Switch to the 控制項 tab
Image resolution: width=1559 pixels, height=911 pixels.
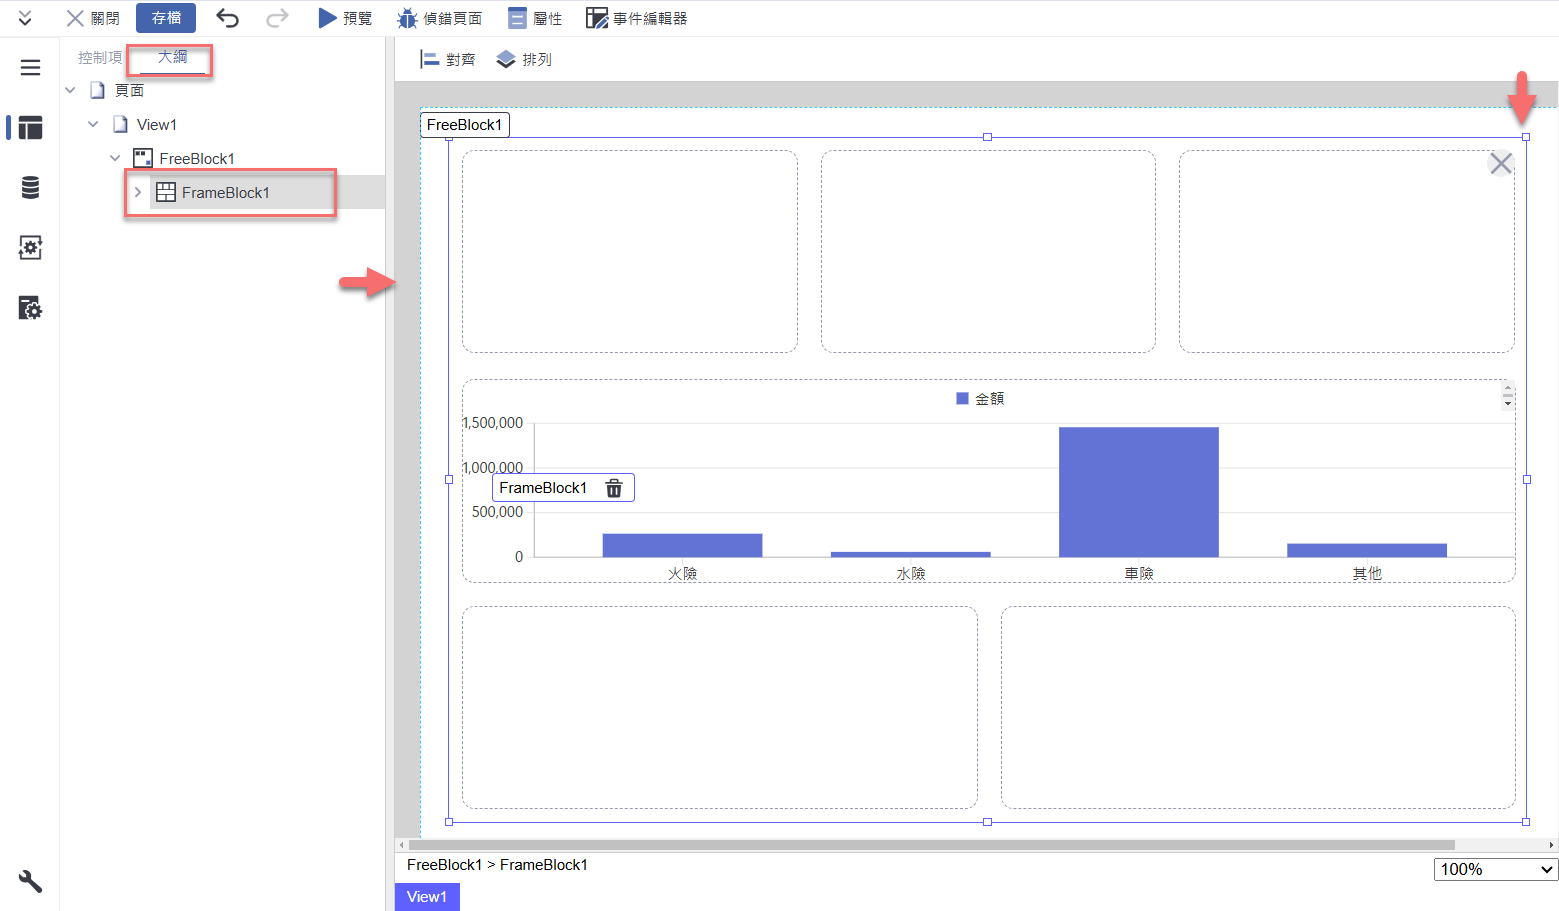coord(99,58)
